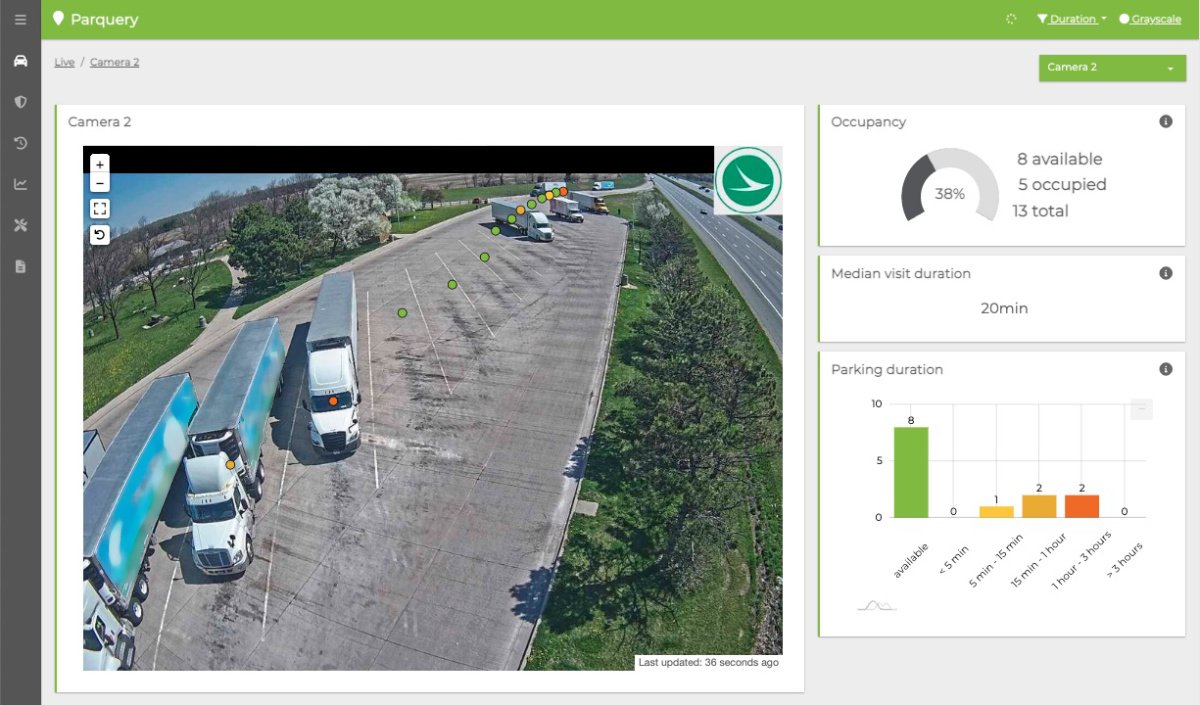Open the tools icon in the sidebar
Screen dimensions: 1200x705
20,225
